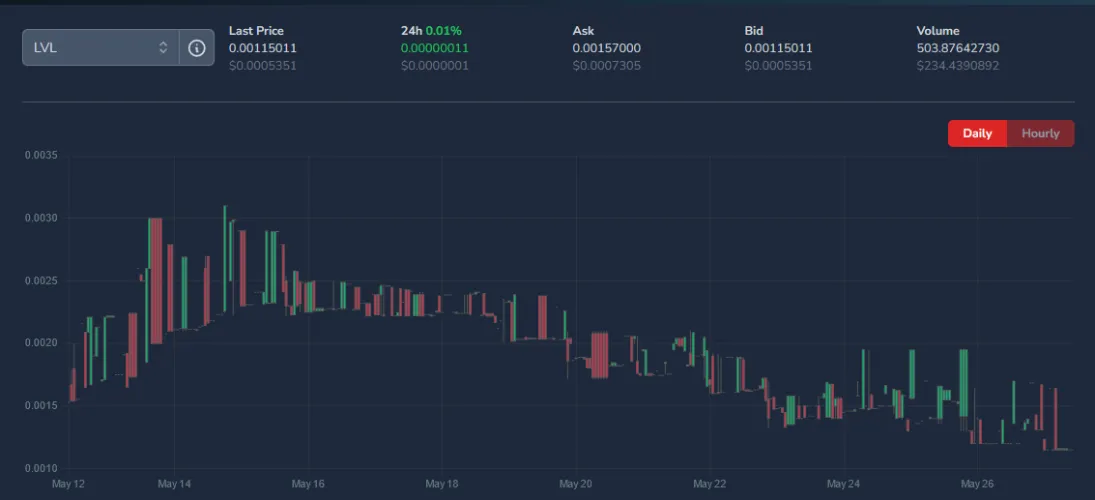Click the Last Price value 0.00115011
This screenshot has height=500, width=1095.
coord(263,48)
